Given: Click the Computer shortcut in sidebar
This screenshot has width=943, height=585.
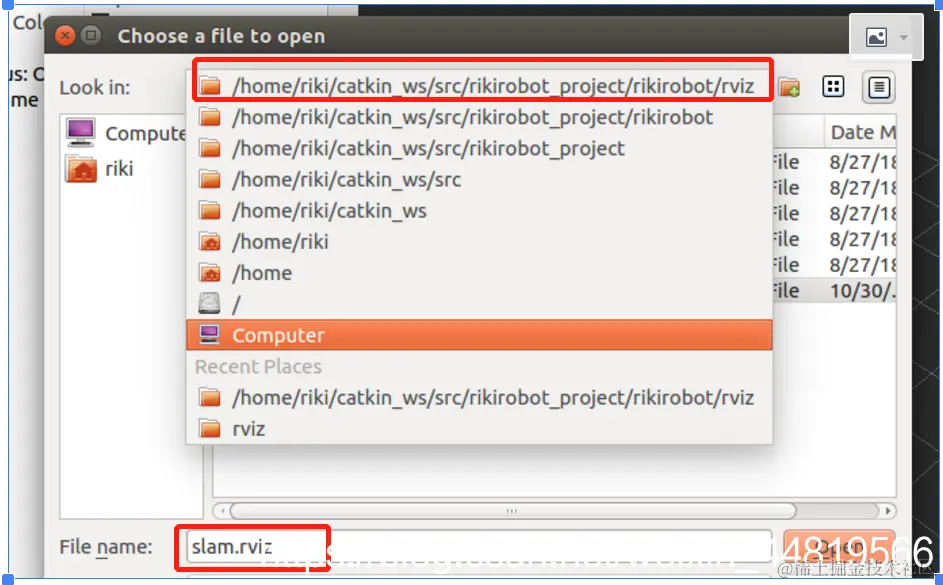Looking at the screenshot, I should [x=126, y=133].
